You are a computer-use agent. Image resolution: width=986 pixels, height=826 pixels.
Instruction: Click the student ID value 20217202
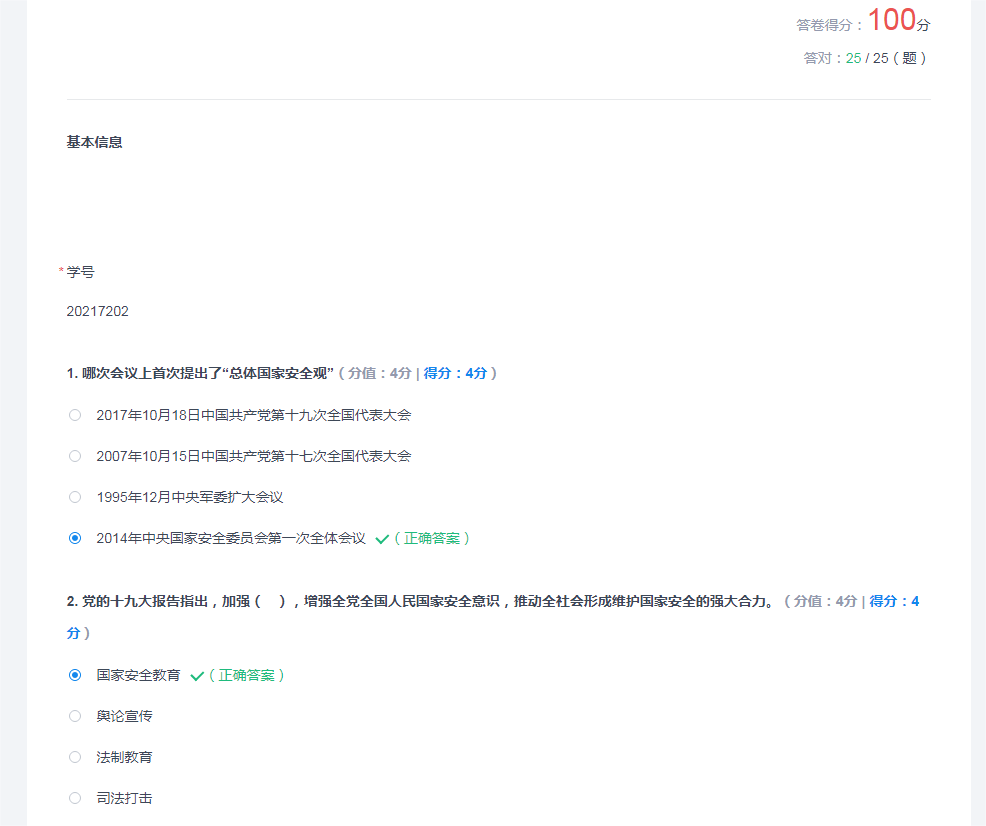(97, 311)
